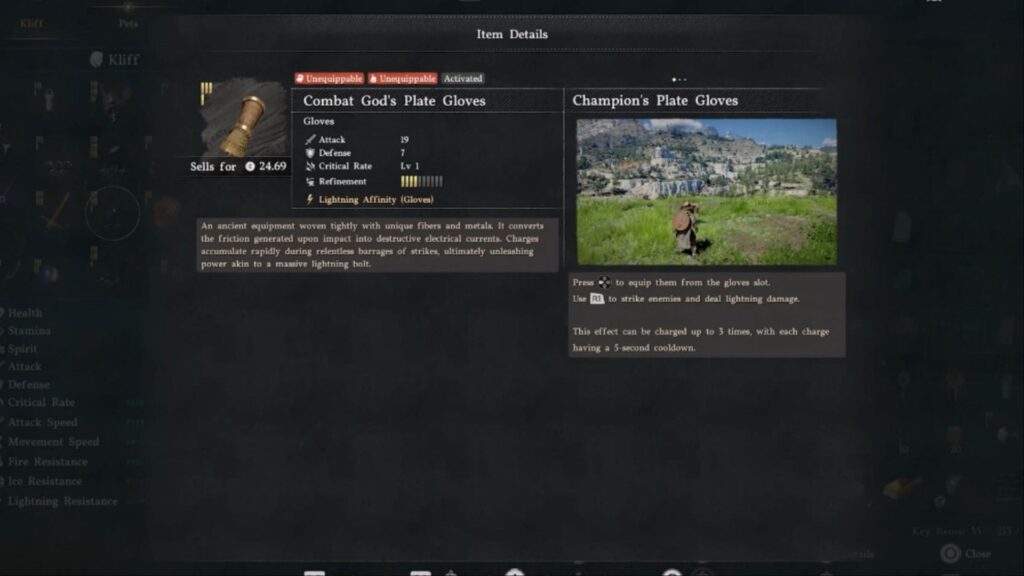Click the R1 button icon in the hint
The height and width of the screenshot is (576, 1024).
(597, 298)
